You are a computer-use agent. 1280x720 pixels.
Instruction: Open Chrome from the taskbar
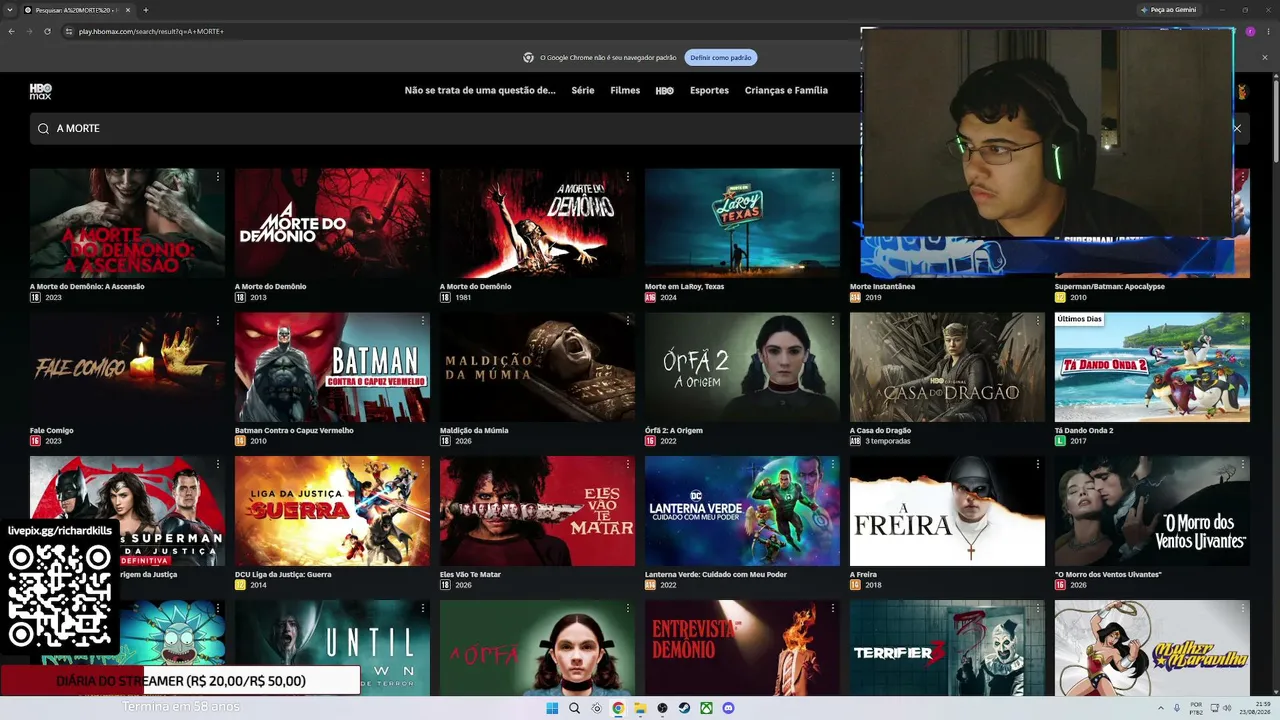pos(618,708)
